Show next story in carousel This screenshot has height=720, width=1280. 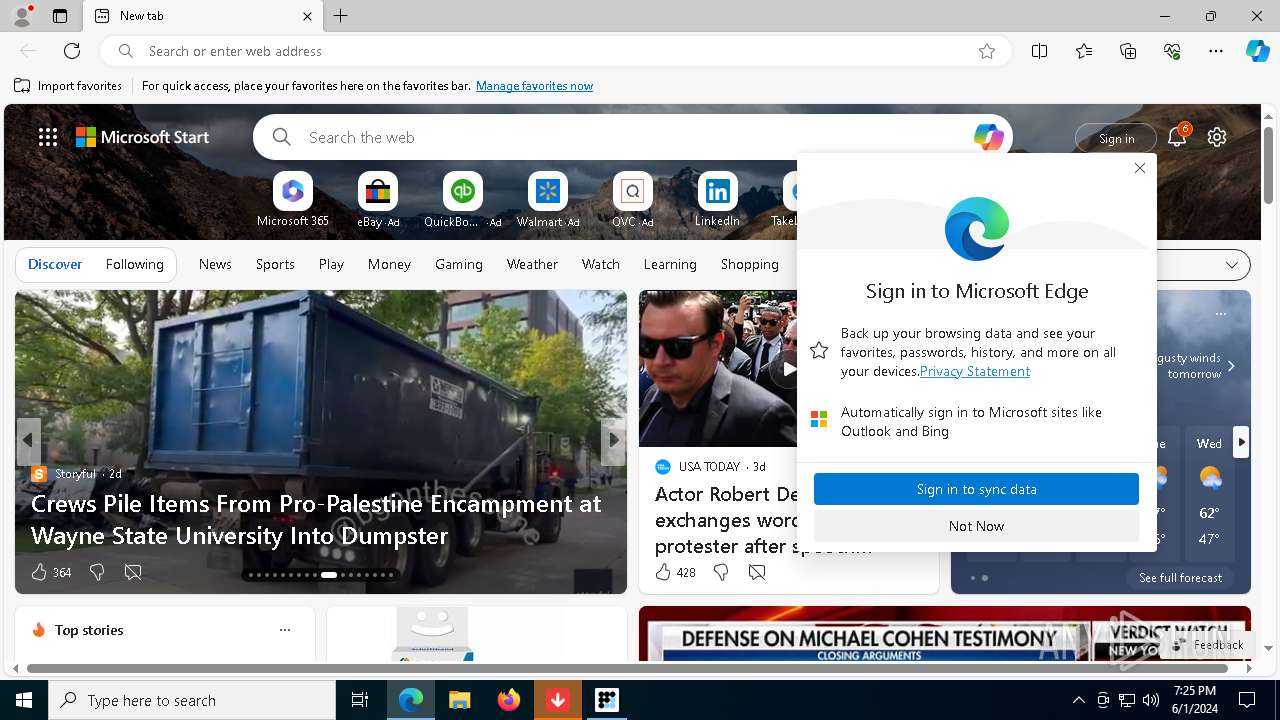click(x=612, y=440)
